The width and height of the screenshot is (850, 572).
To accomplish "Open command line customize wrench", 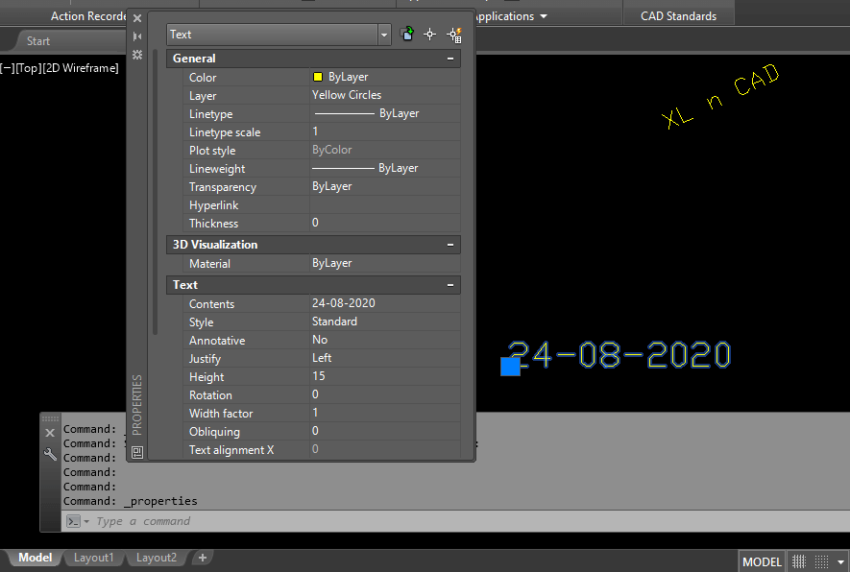I will pyautogui.click(x=50, y=454).
